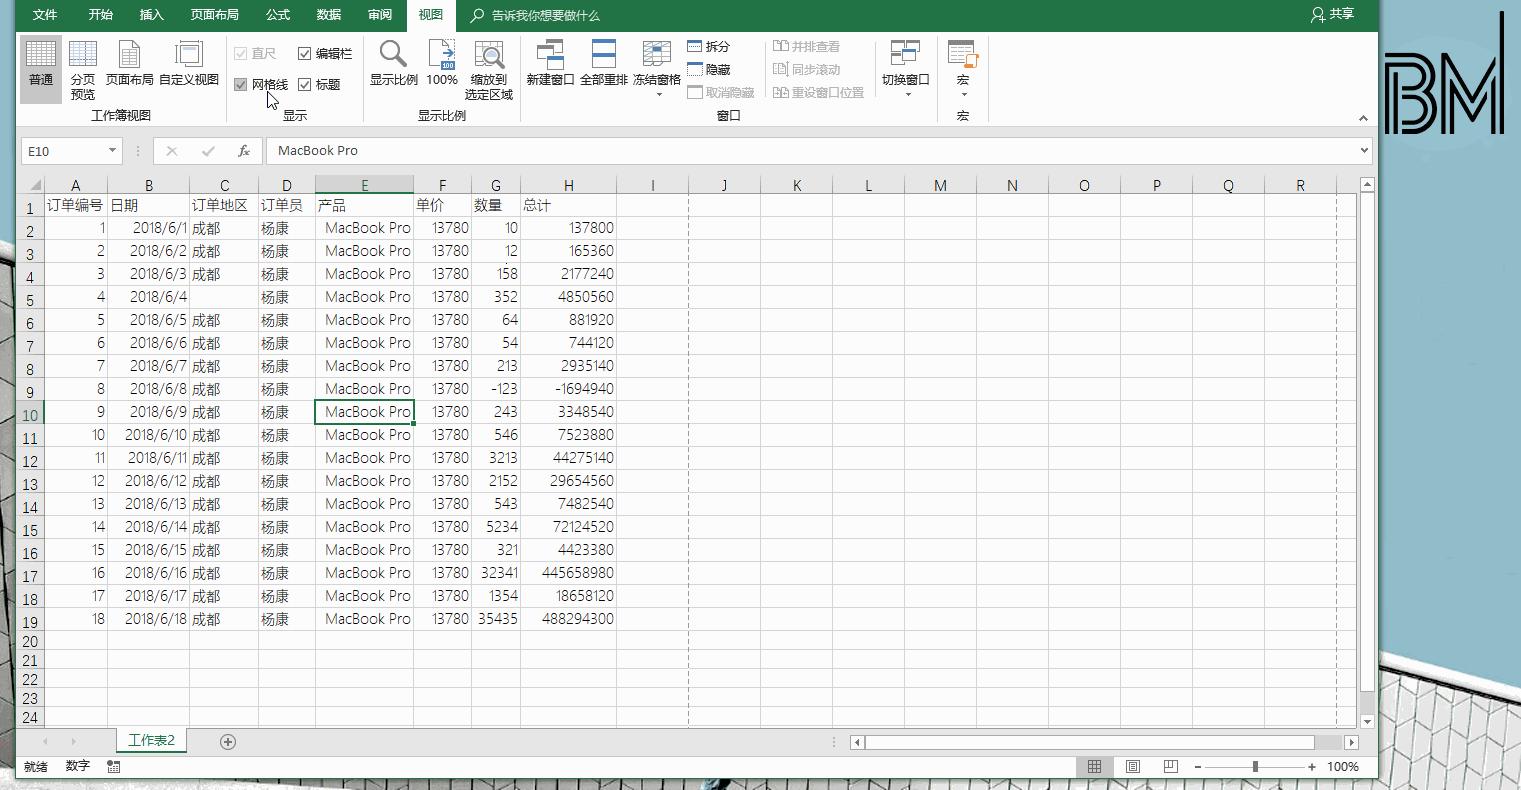Arrange All windows (全部重排)
The image size is (1521, 790).
pos(604,65)
